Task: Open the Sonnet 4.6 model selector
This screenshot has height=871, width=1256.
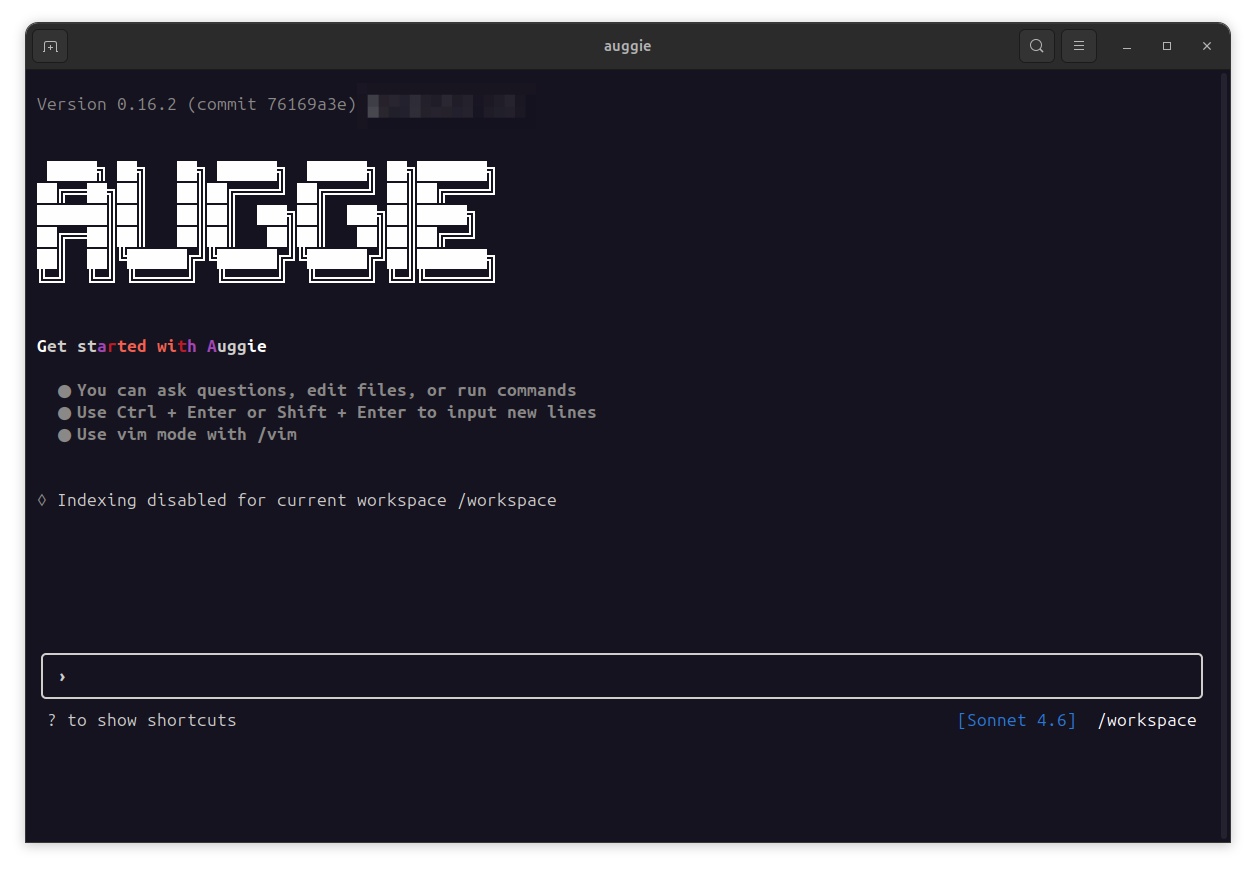Action: (x=1016, y=720)
